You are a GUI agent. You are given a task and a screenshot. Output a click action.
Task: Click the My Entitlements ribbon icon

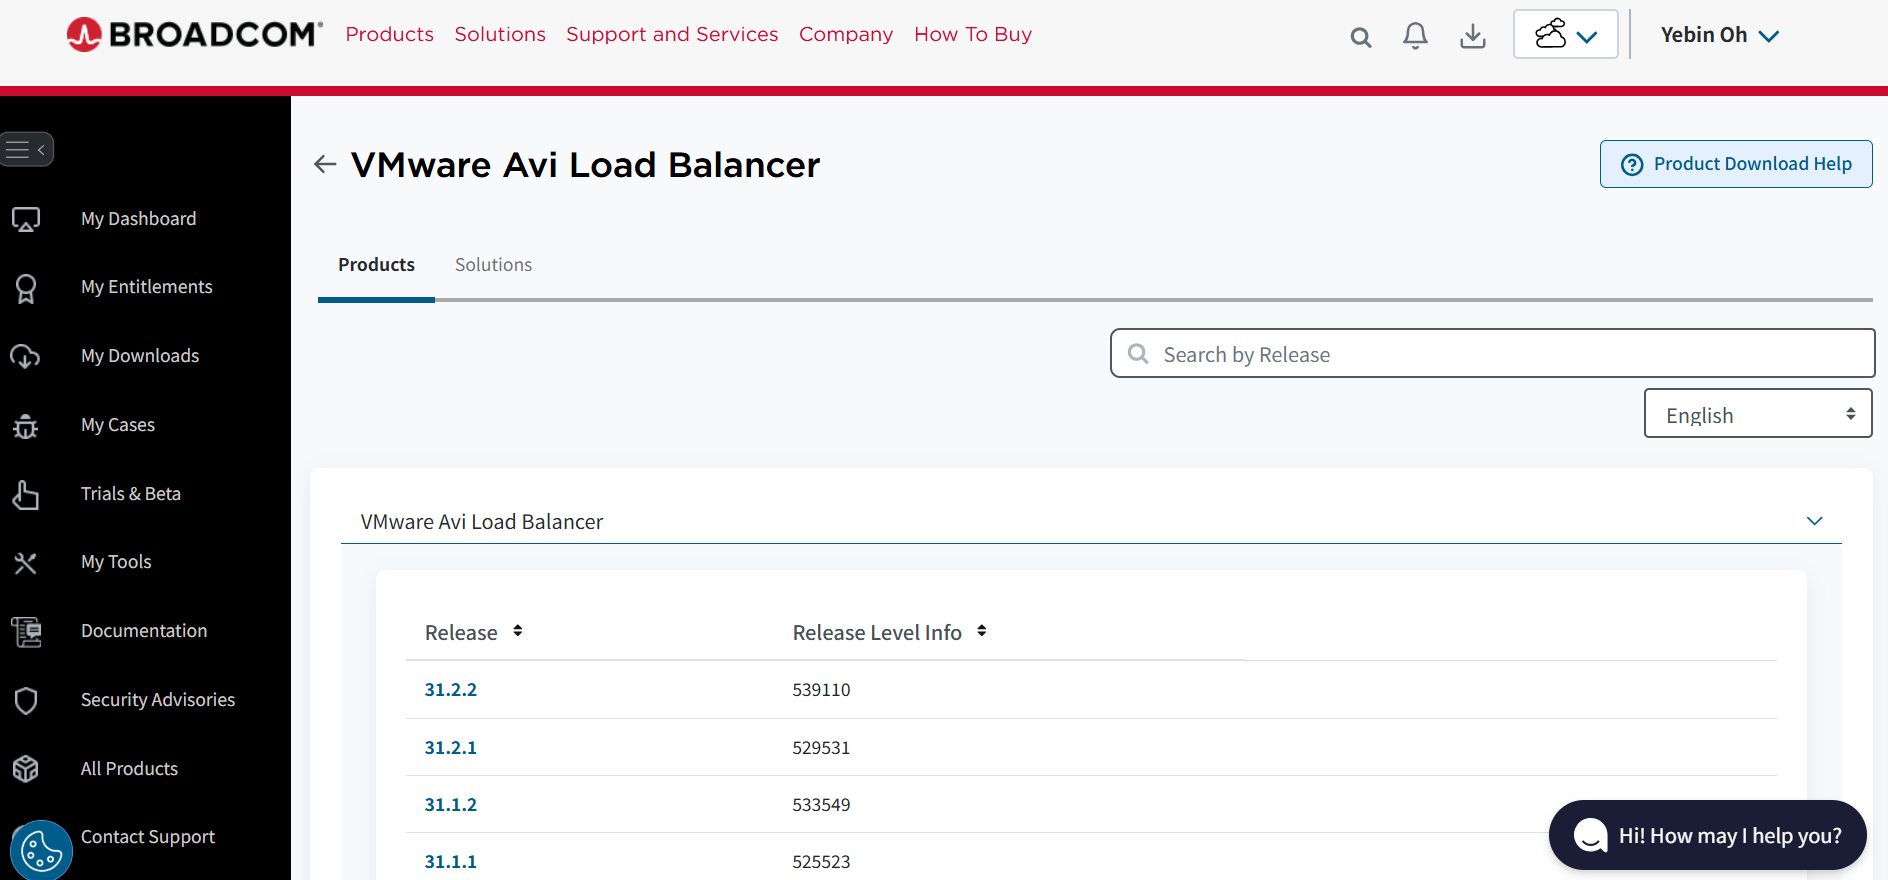(26, 288)
